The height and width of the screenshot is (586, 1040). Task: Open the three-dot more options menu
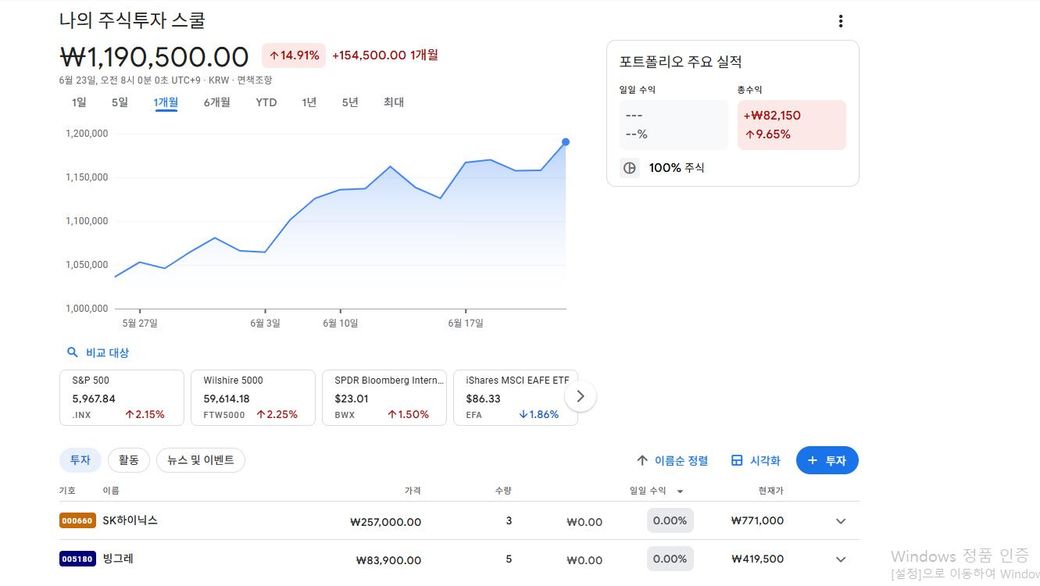coord(840,21)
